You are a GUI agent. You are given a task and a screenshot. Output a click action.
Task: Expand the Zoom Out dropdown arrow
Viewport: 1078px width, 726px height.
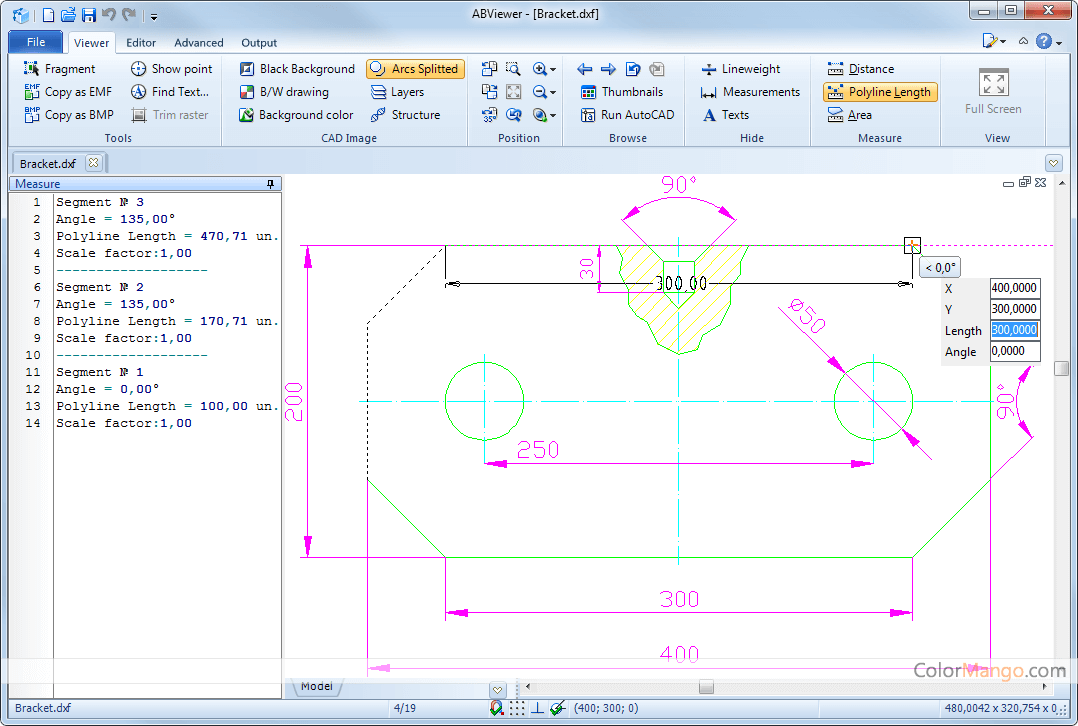(x=553, y=92)
